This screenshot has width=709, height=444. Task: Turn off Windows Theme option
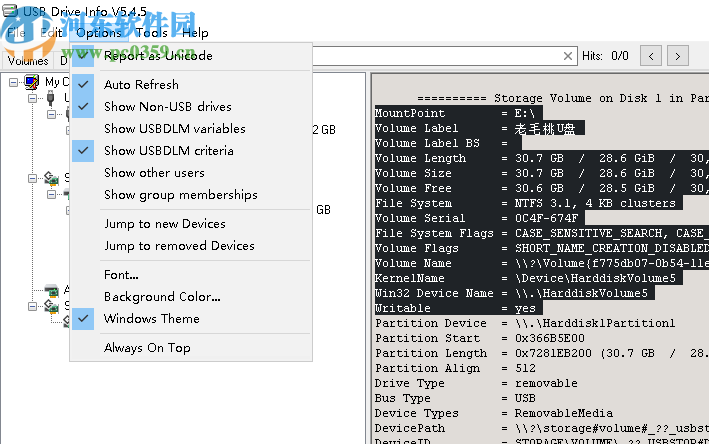tap(192, 319)
